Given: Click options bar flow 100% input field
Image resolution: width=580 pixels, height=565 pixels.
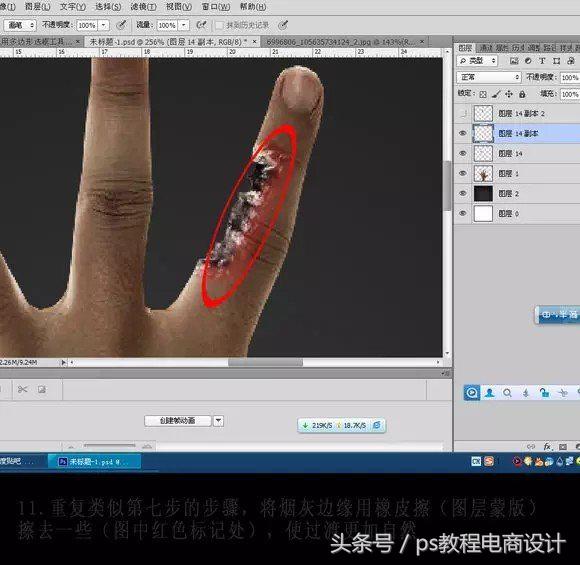Looking at the screenshot, I should click(168, 25).
